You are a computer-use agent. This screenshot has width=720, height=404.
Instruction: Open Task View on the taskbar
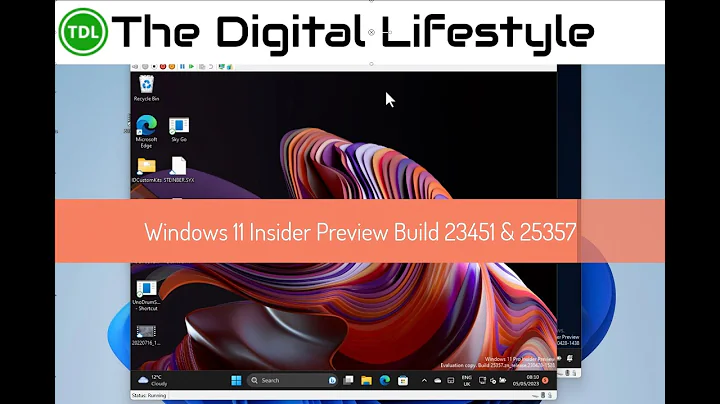click(x=349, y=380)
